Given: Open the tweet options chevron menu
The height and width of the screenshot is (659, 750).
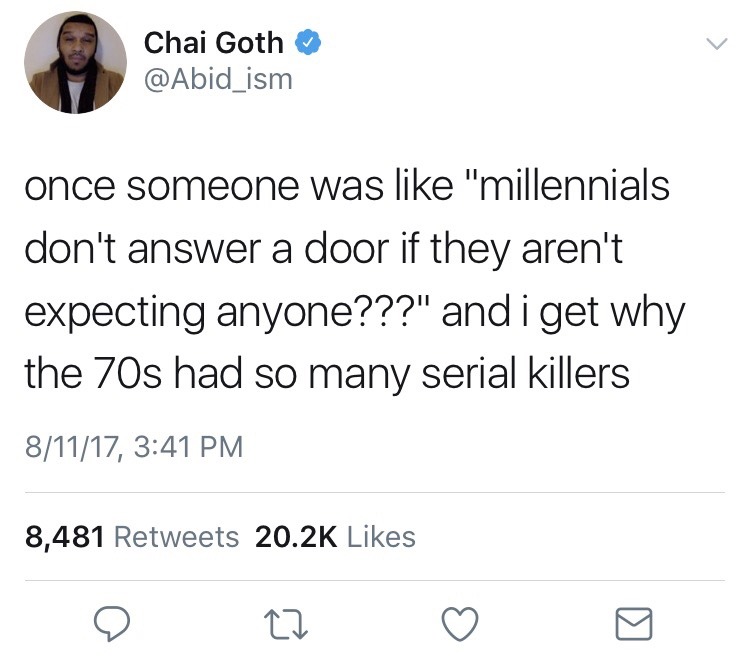Looking at the screenshot, I should 714,44.
